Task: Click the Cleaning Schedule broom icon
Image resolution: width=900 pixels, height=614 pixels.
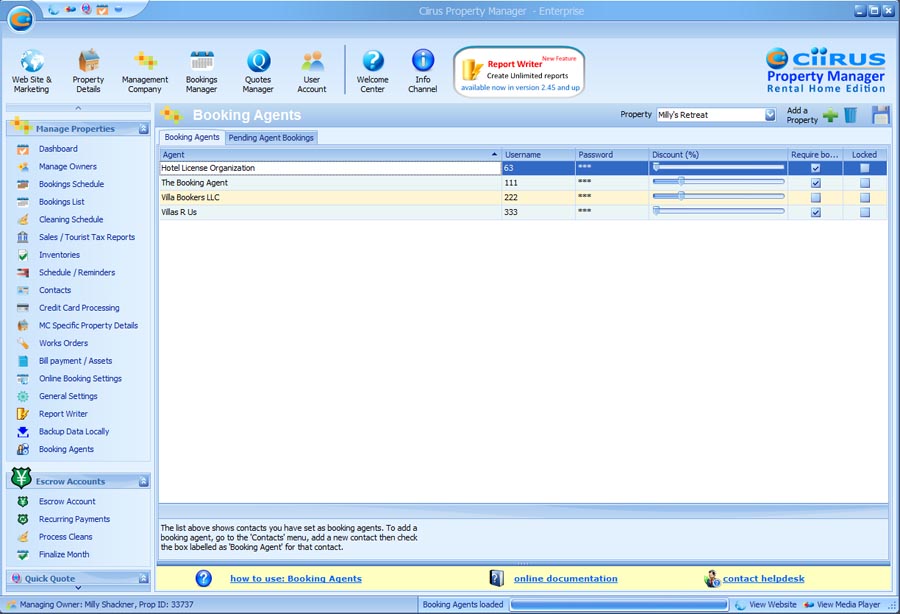Action: click(x=23, y=220)
